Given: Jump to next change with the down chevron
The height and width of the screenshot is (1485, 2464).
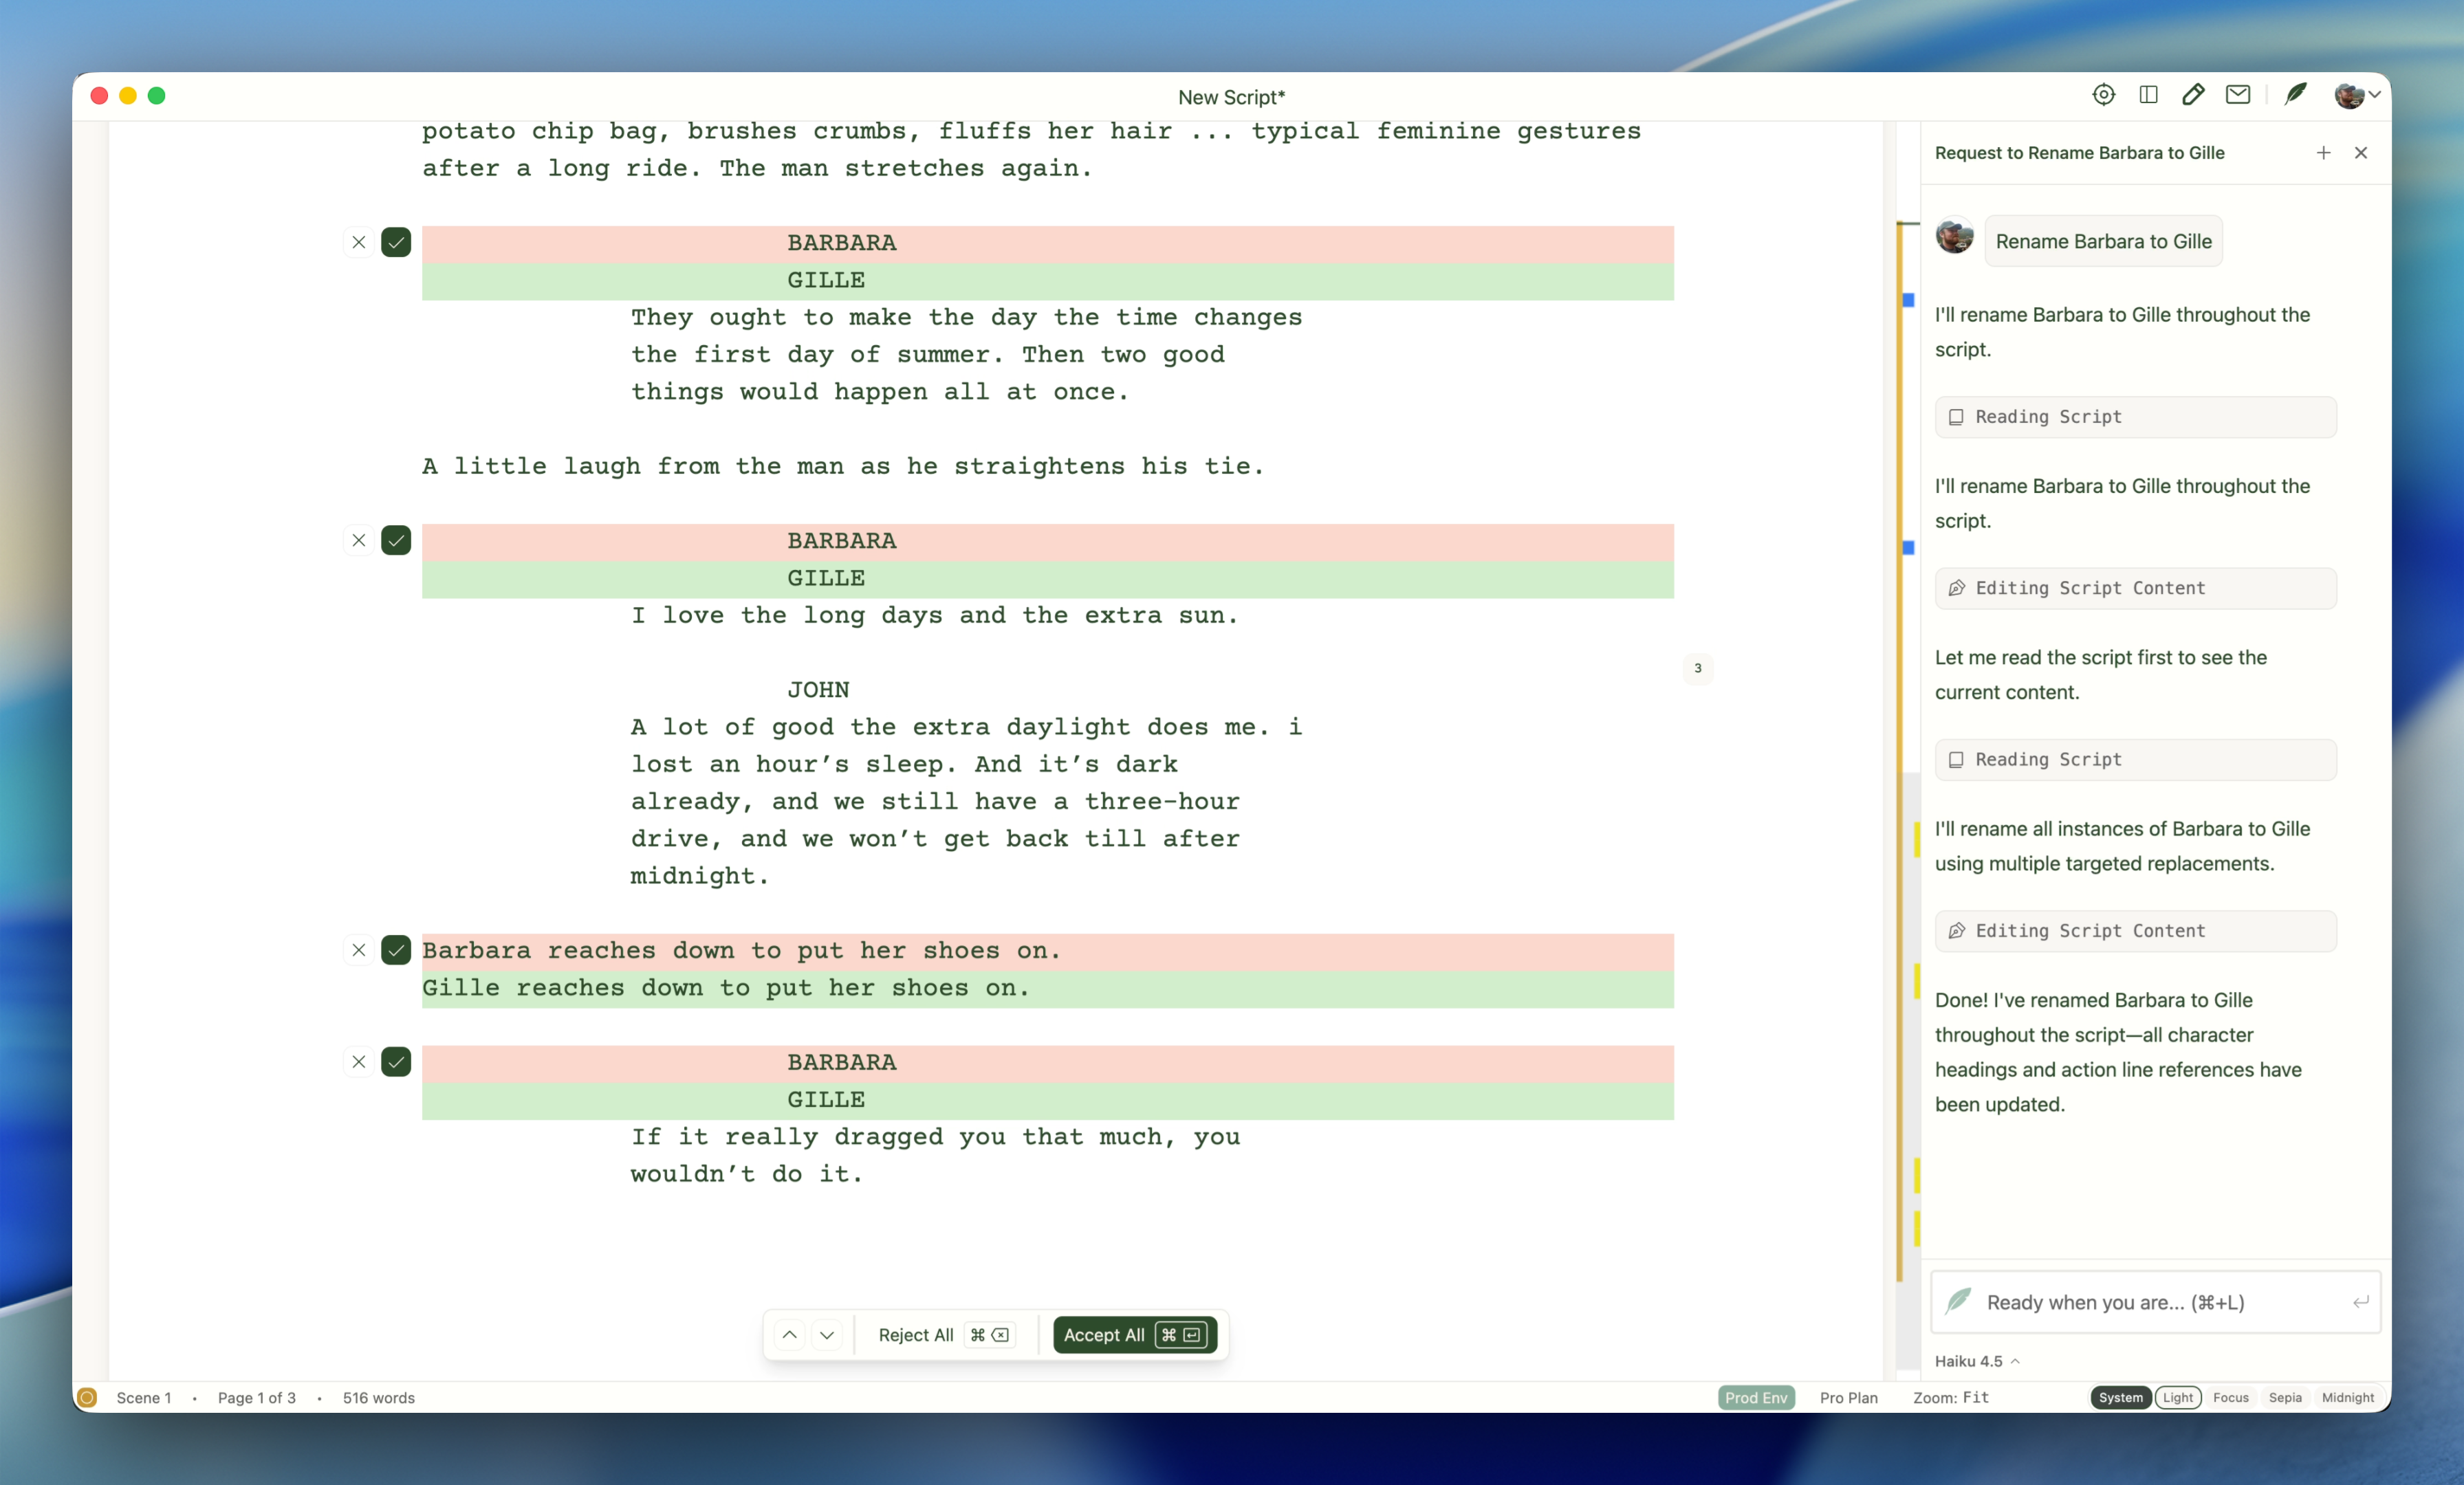Looking at the screenshot, I should pyautogui.click(x=826, y=1335).
